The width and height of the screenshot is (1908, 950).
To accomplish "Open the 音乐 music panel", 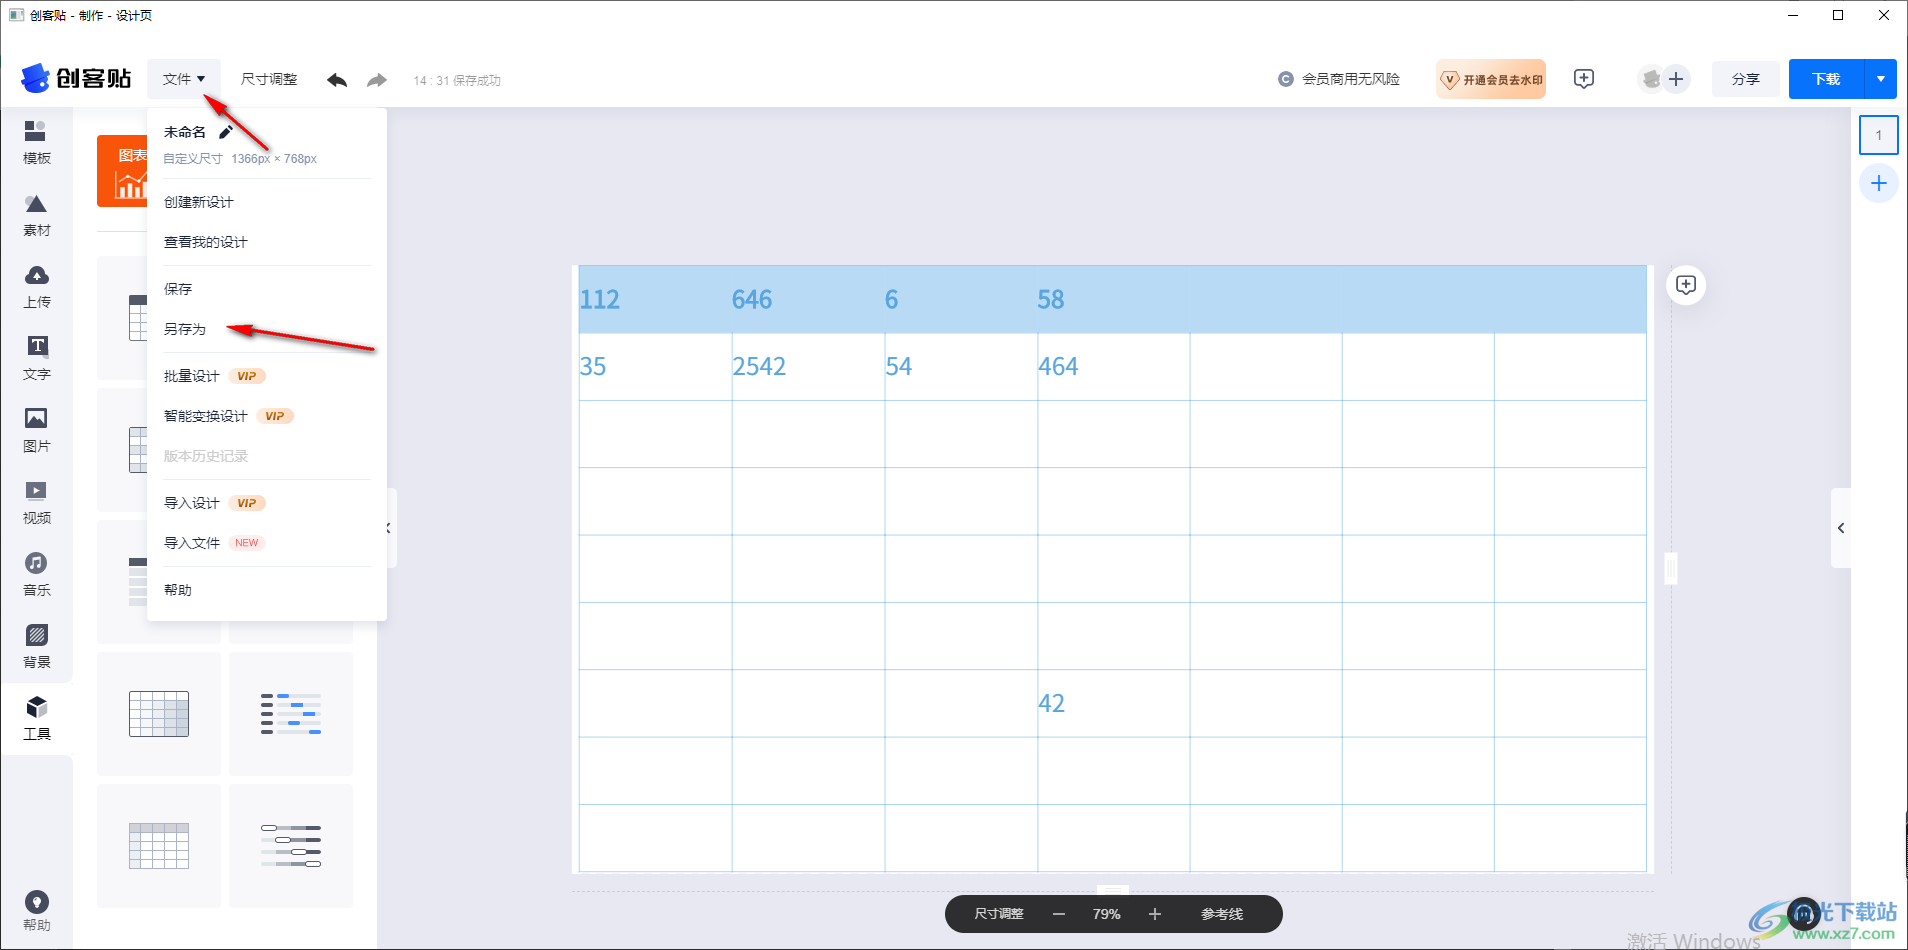I will 36,575.
